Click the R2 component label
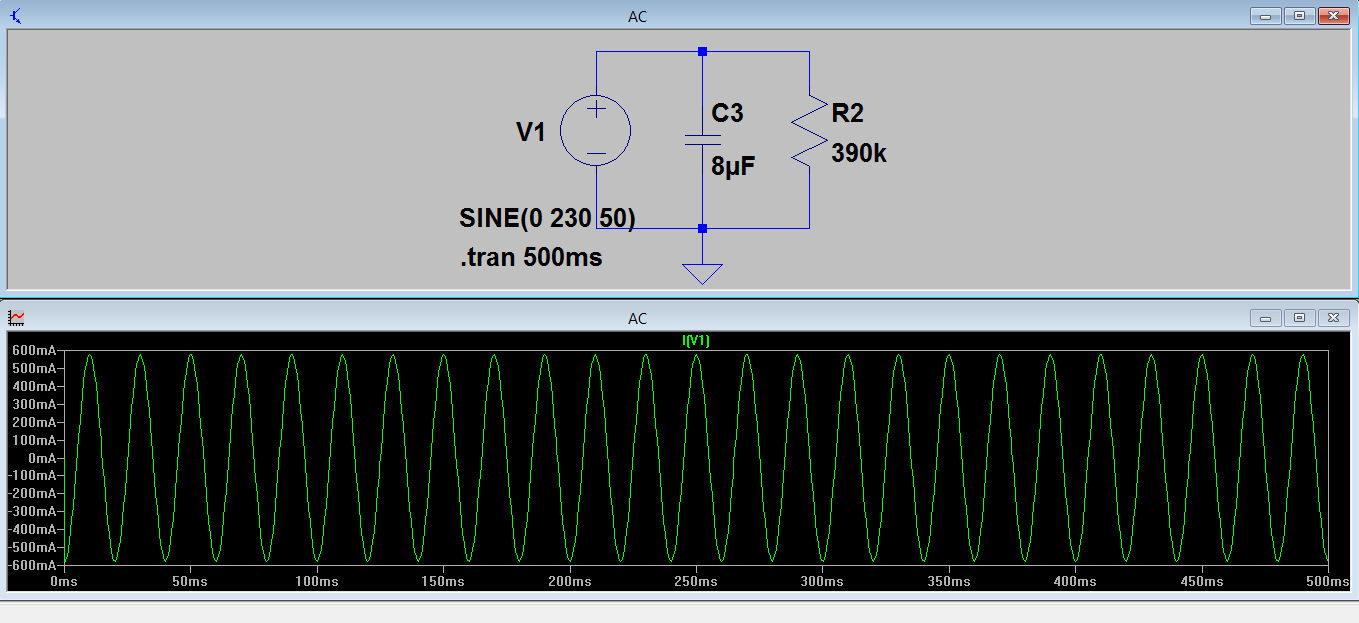Viewport: 1359px width, 623px height. coord(847,113)
